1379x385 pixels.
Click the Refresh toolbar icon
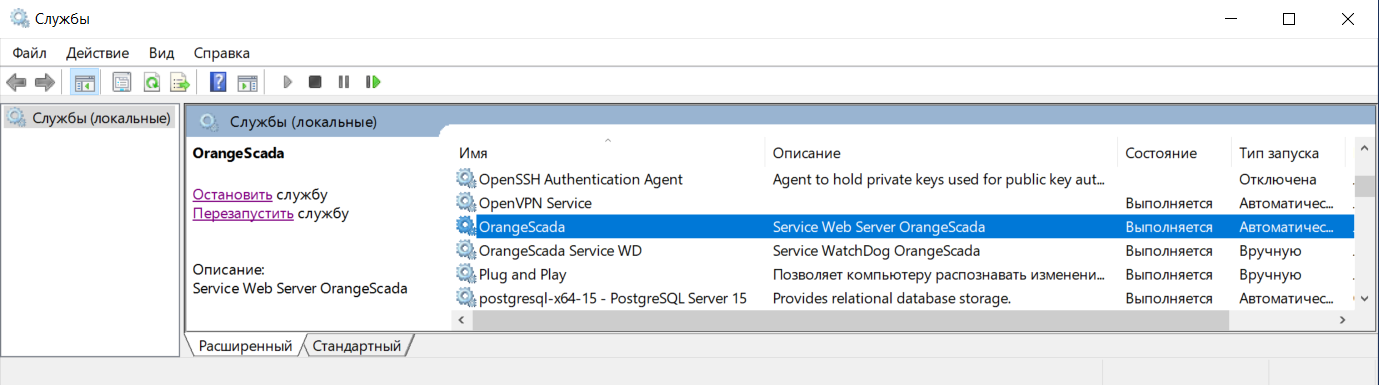[151, 82]
